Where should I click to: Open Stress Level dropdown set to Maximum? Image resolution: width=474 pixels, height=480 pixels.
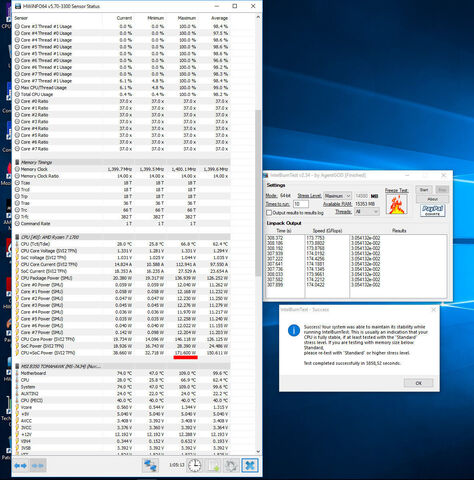[337, 196]
